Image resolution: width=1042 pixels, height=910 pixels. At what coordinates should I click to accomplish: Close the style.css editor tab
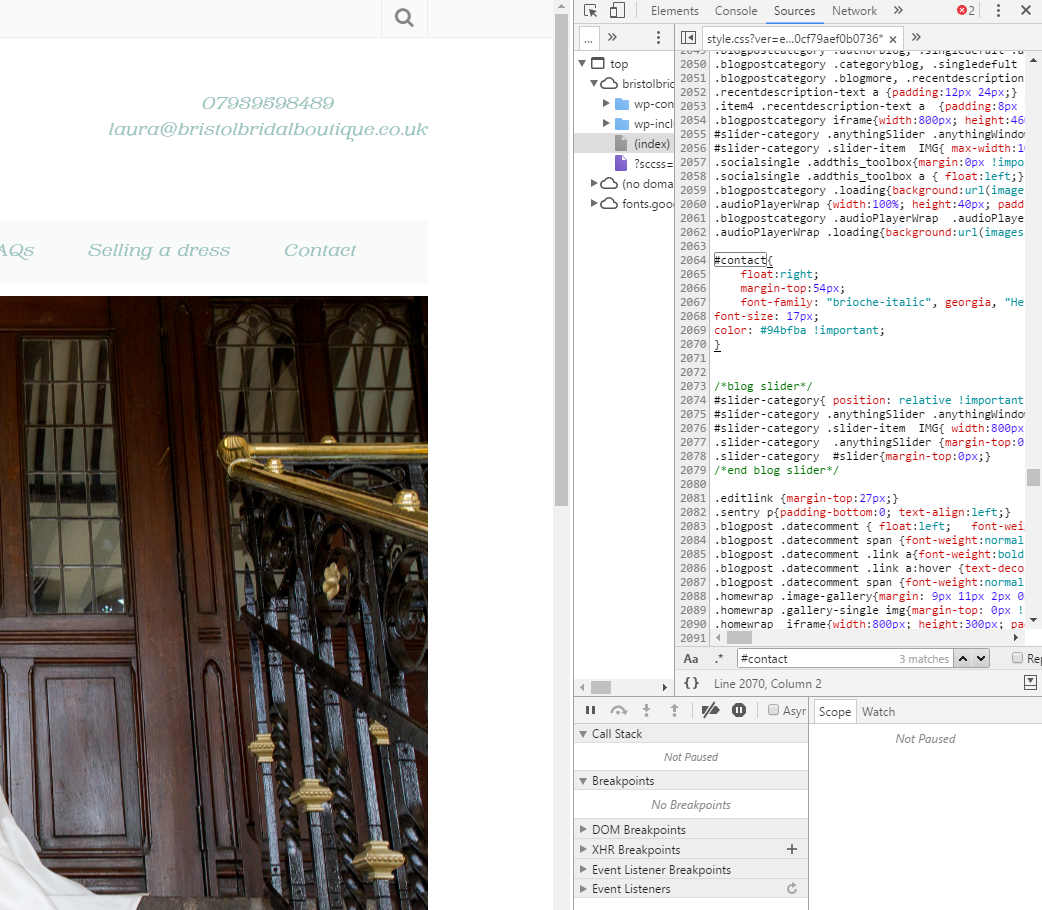pyautogui.click(x=893, y=39)
